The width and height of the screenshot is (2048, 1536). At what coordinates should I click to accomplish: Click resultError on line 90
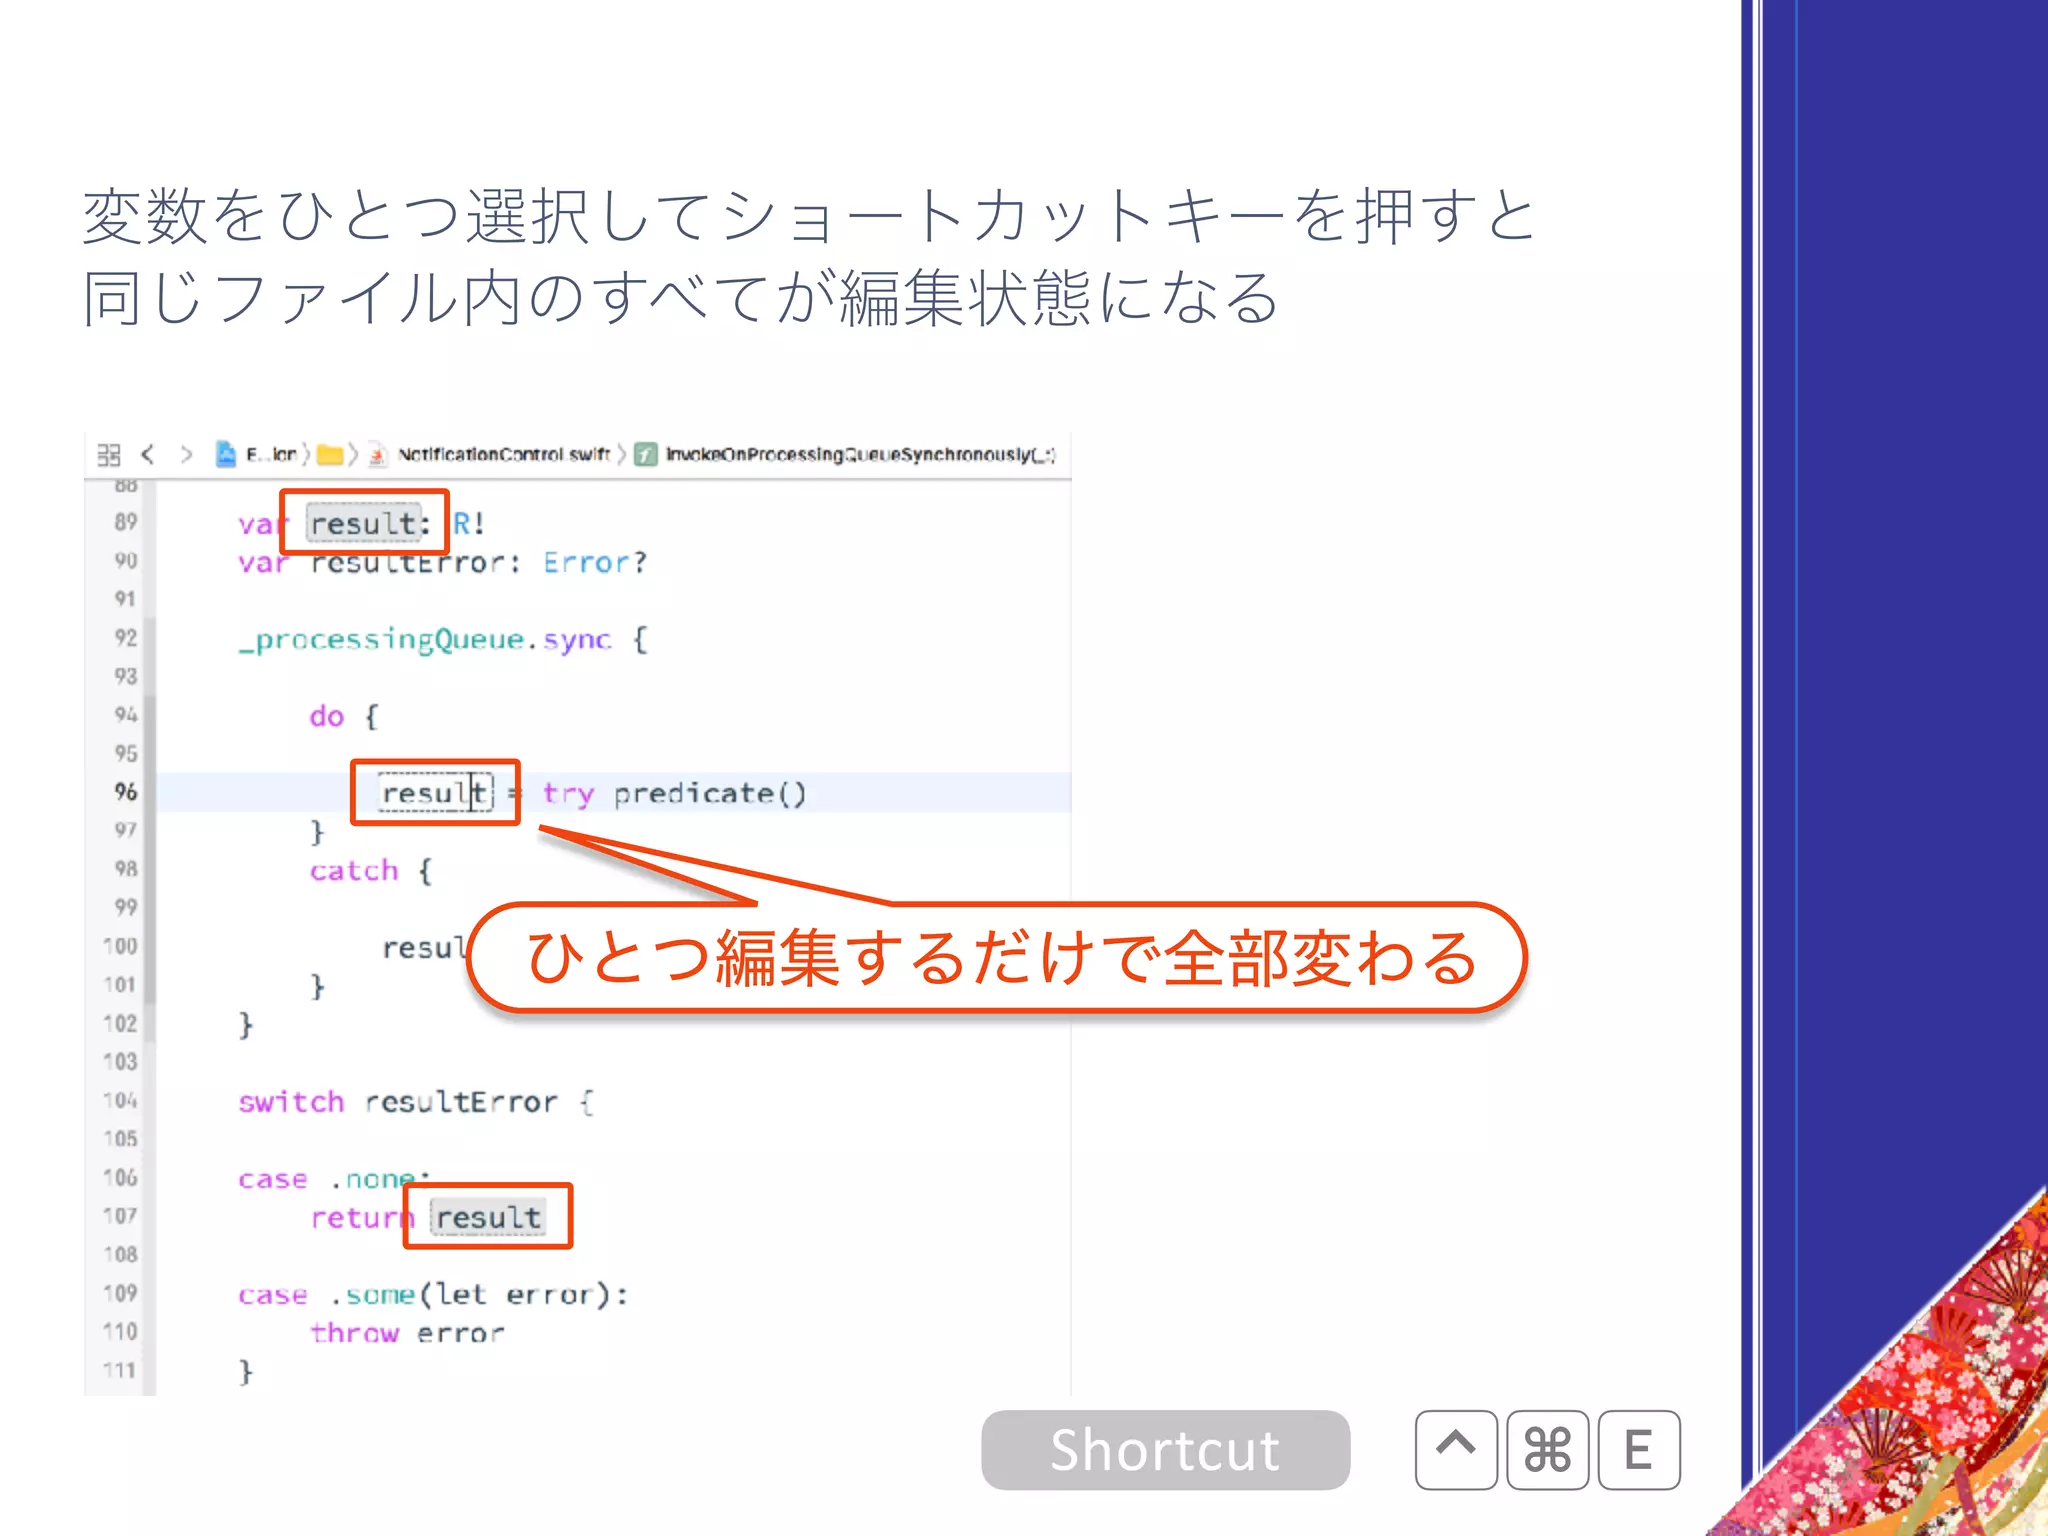tap(409, 563)
